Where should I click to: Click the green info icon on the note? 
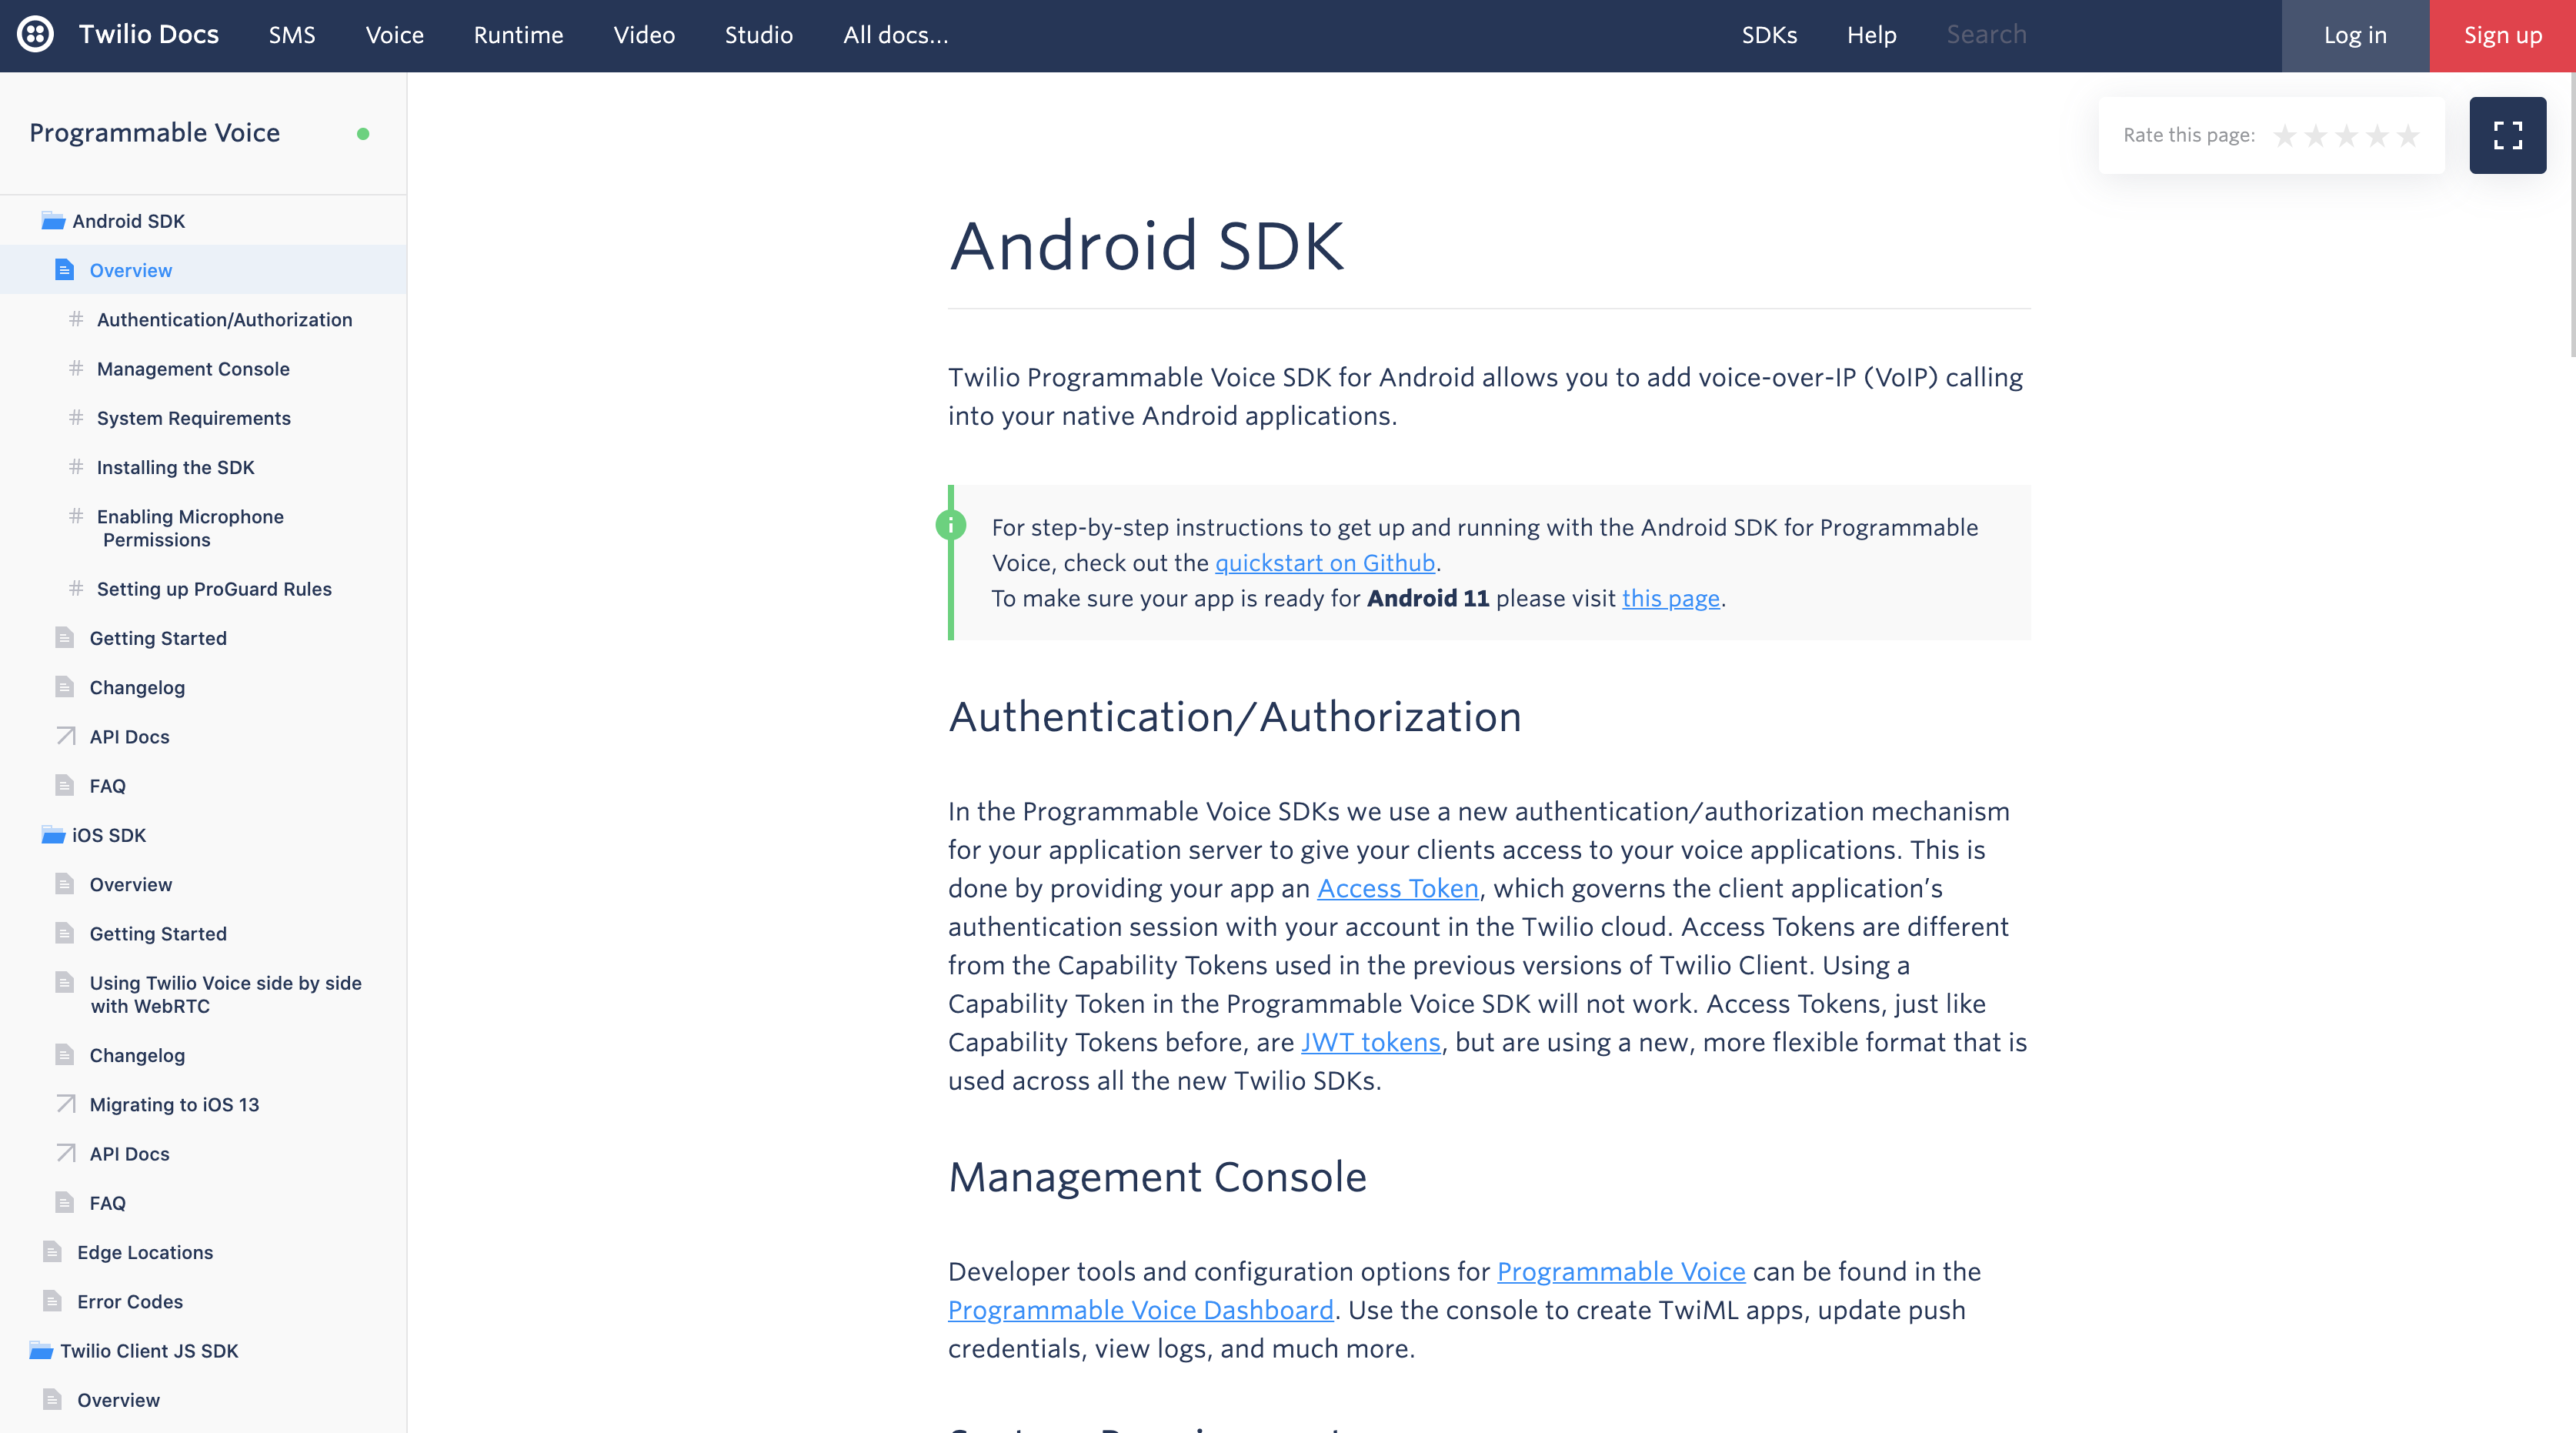coord(950,524)
